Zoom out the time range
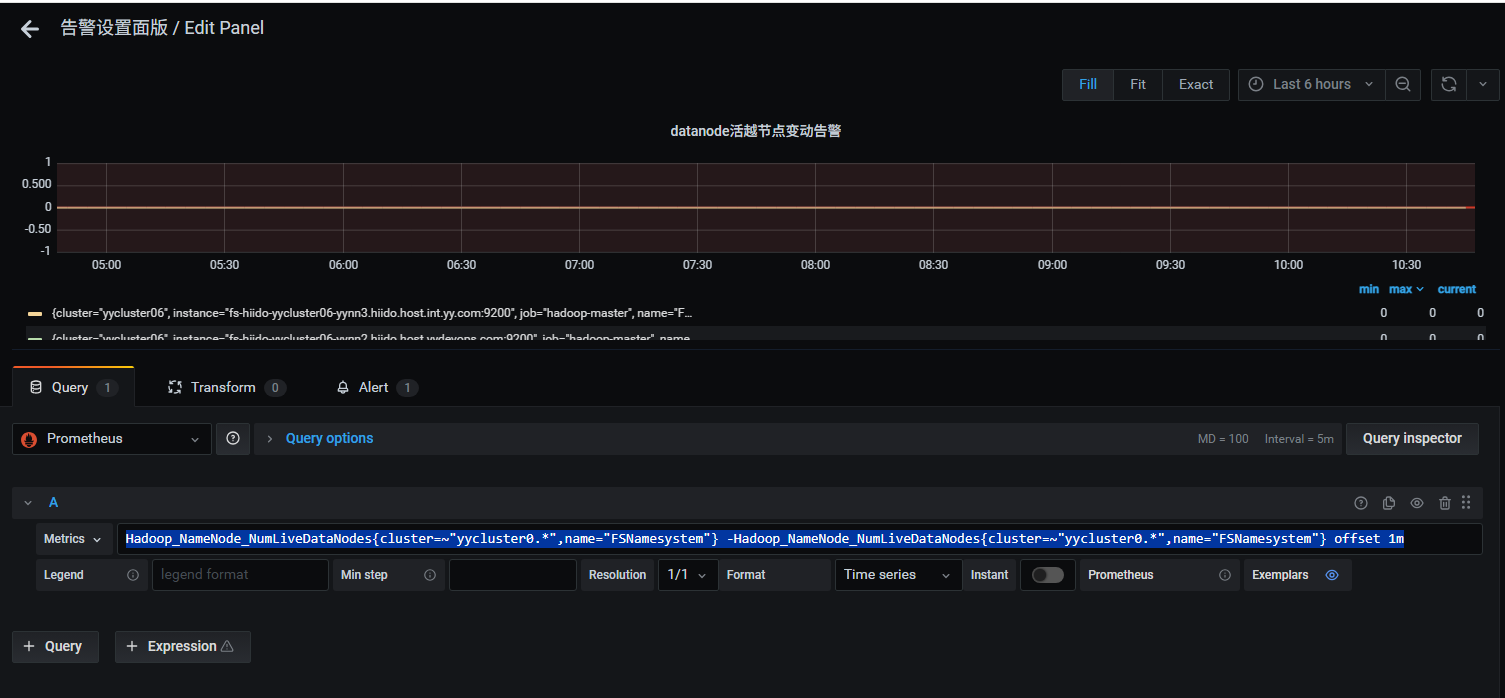 coord(1403,85)
